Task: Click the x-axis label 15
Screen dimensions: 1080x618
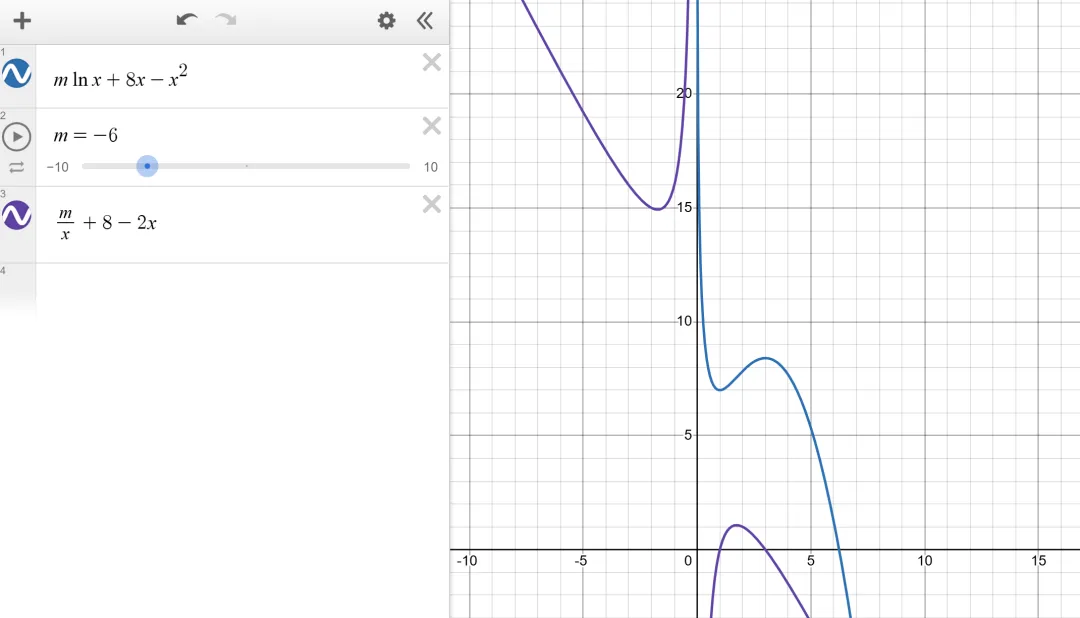Action: pos(1039,561)
